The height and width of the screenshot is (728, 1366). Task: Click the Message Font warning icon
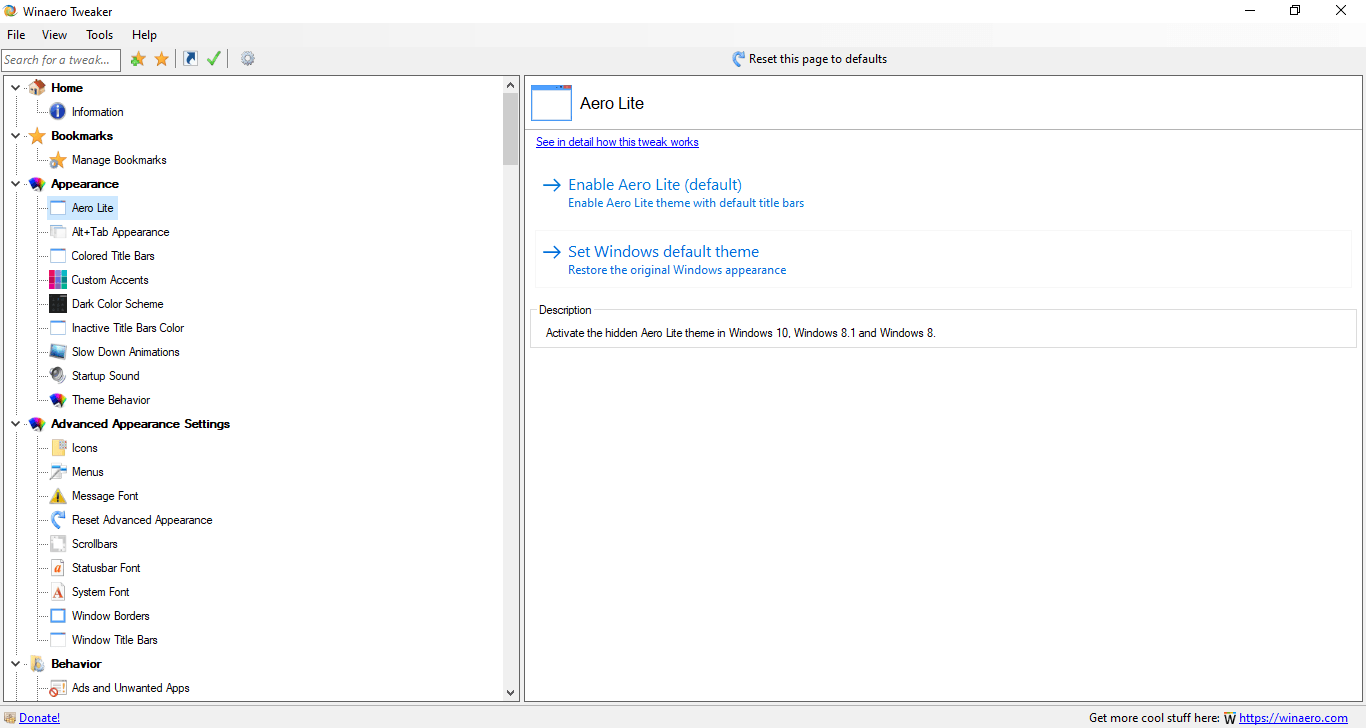click(58, 496)
